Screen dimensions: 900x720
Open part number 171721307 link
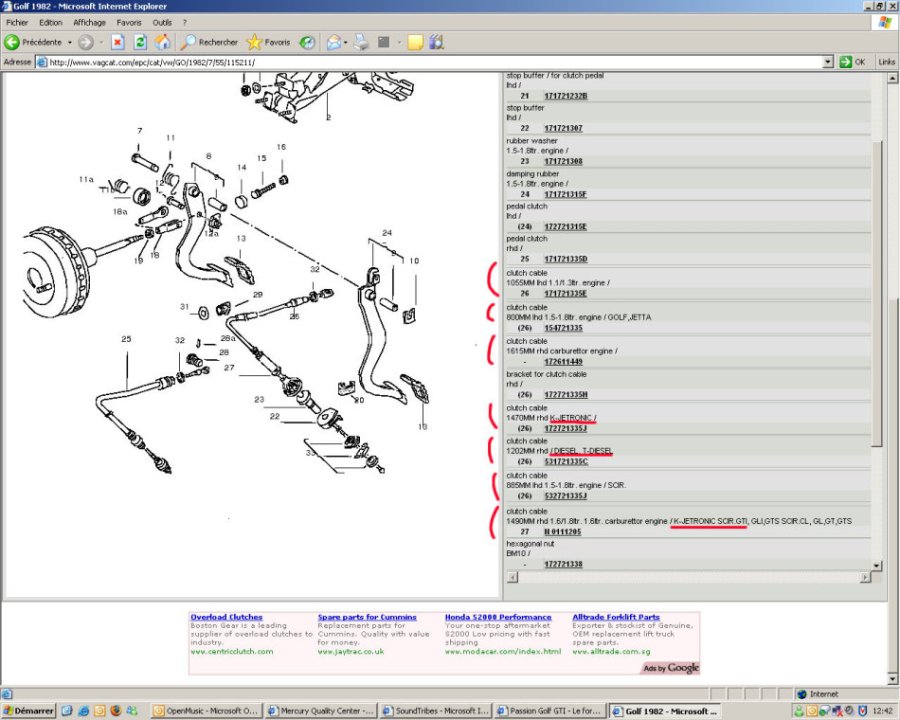click(563, 128)
